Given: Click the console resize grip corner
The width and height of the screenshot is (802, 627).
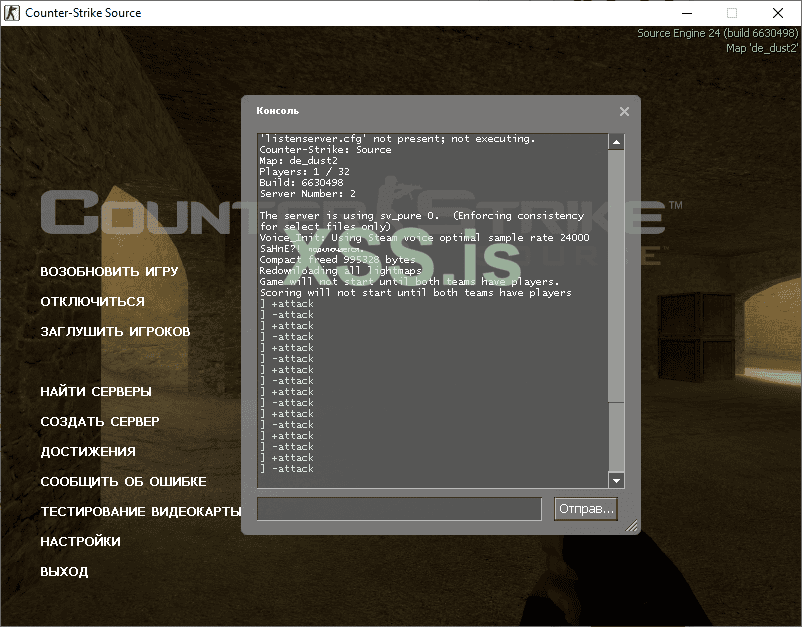Looking at the screenshot, I should (x=632, y=526).
